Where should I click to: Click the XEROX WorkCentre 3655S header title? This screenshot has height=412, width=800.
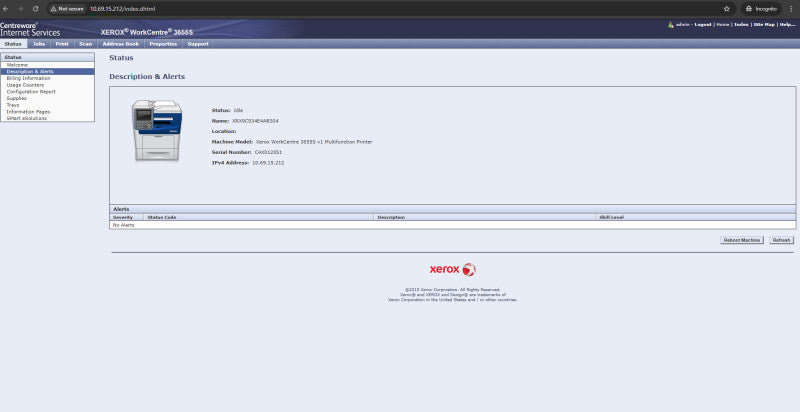coord(147,32)
